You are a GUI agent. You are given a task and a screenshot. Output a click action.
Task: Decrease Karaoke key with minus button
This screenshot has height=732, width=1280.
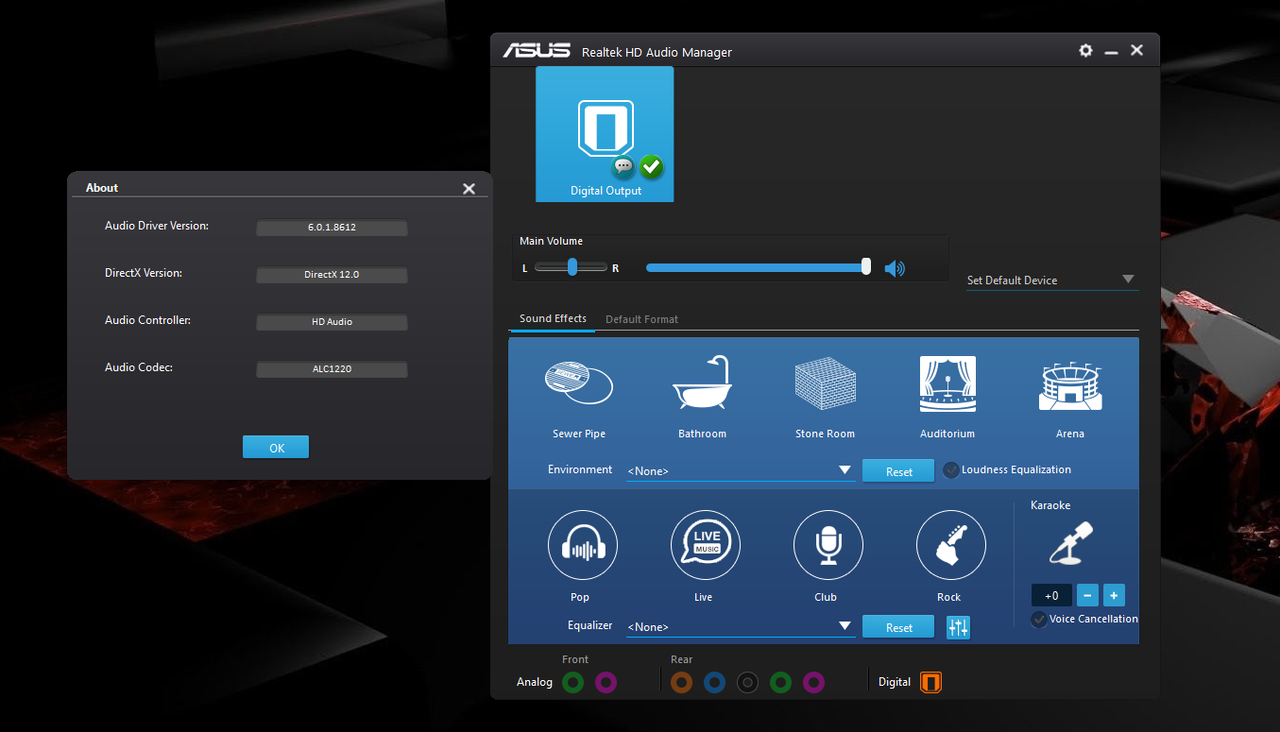click(1087, 595)
